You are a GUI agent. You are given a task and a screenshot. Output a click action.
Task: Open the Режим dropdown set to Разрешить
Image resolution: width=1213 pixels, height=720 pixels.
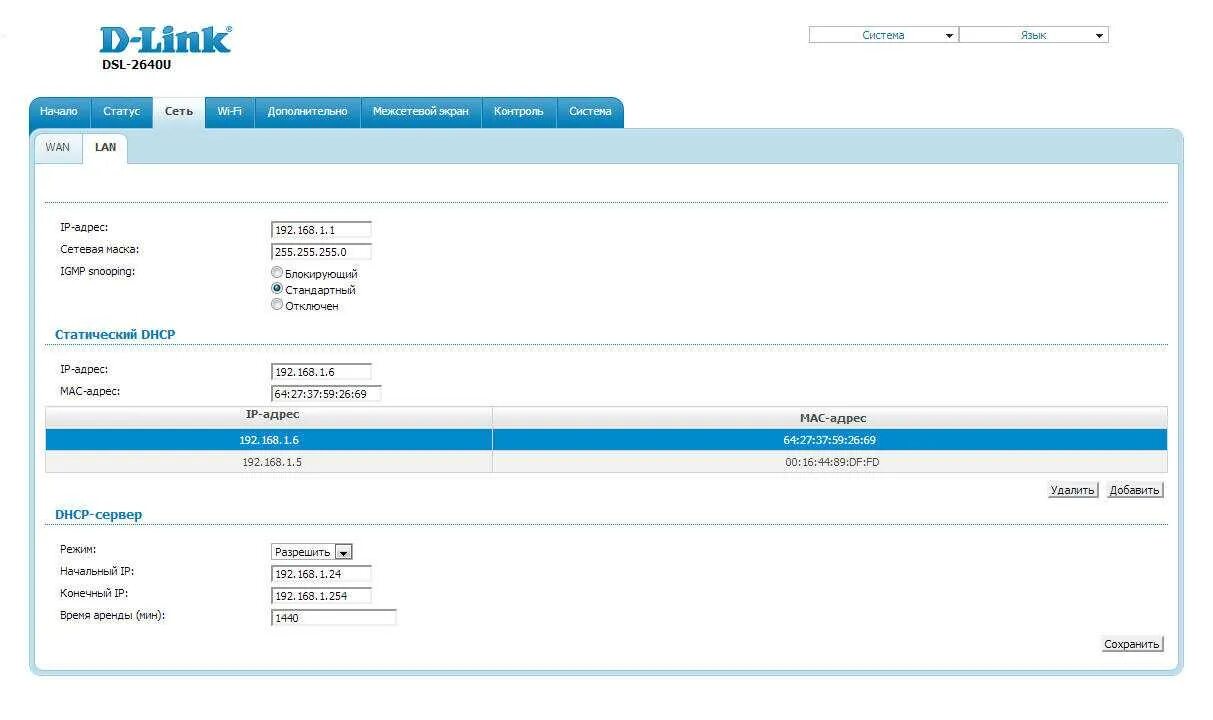pyautogui.click(x=312, y=552)
